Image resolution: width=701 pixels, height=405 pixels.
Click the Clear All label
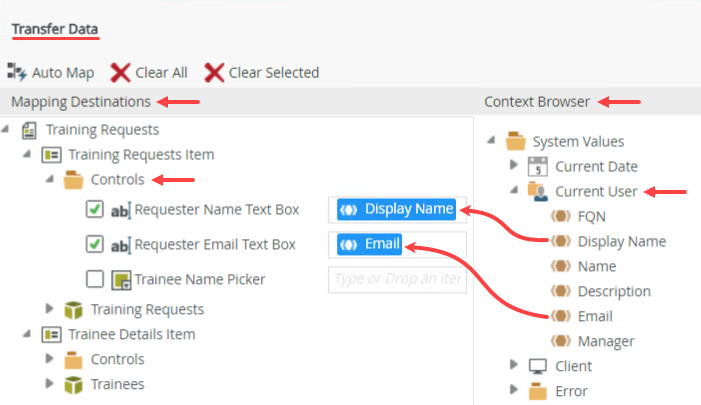coord(161,73)
